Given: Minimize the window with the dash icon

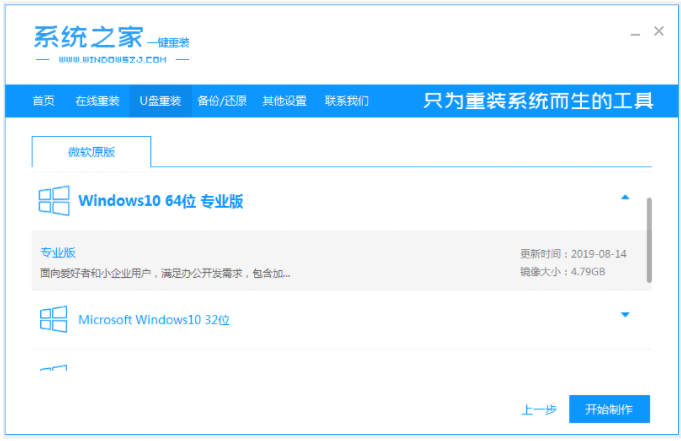Looking at the screenshot, I should click(x=635, y=33).
